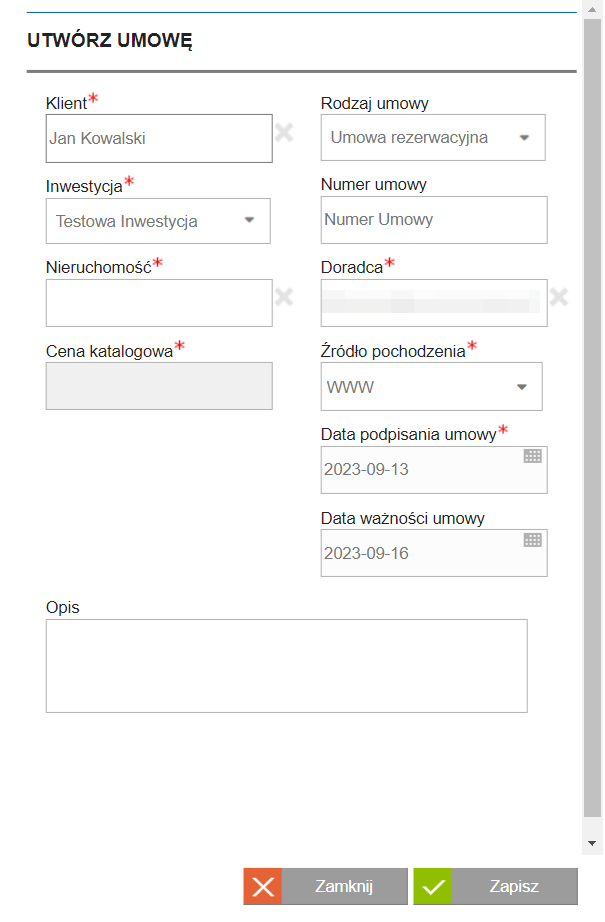This screenshot has height=922, width=605.
Task: Save the contract with Zapisz
Action: (x=496, y=886)
